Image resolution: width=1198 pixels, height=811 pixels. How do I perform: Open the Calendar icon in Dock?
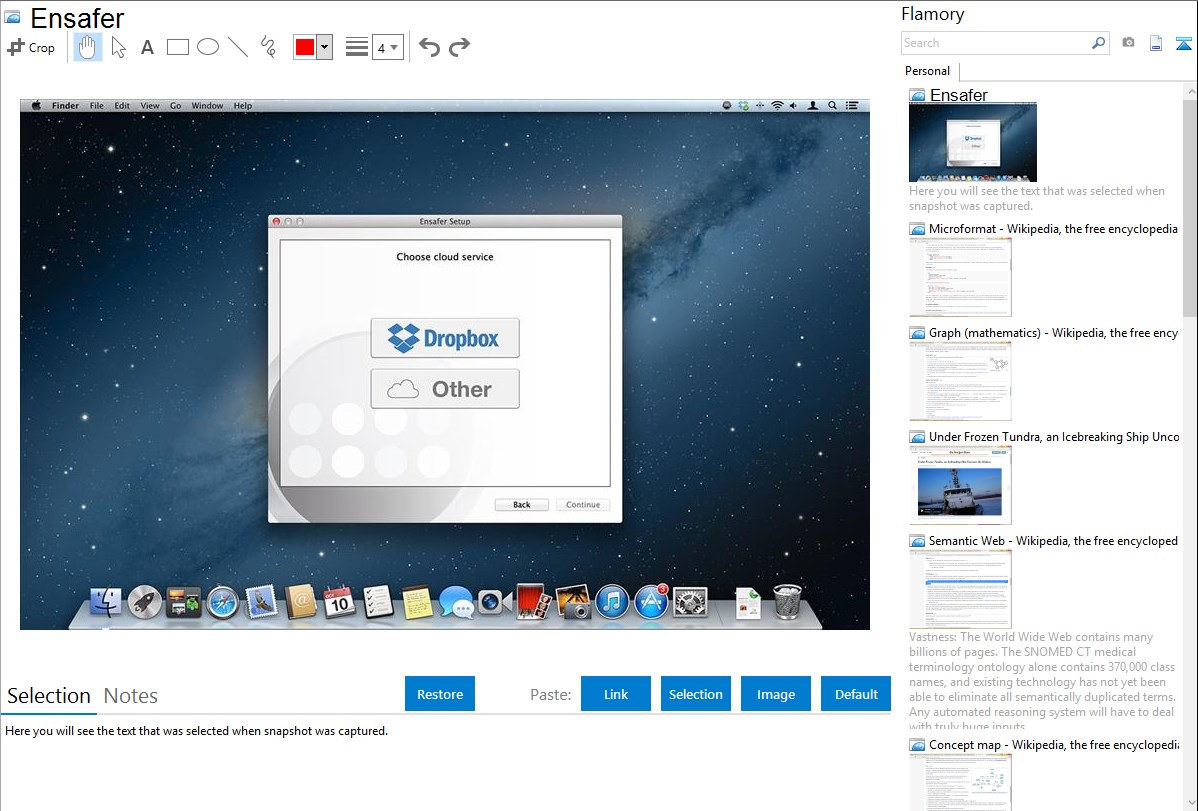[x=339, y=602]
